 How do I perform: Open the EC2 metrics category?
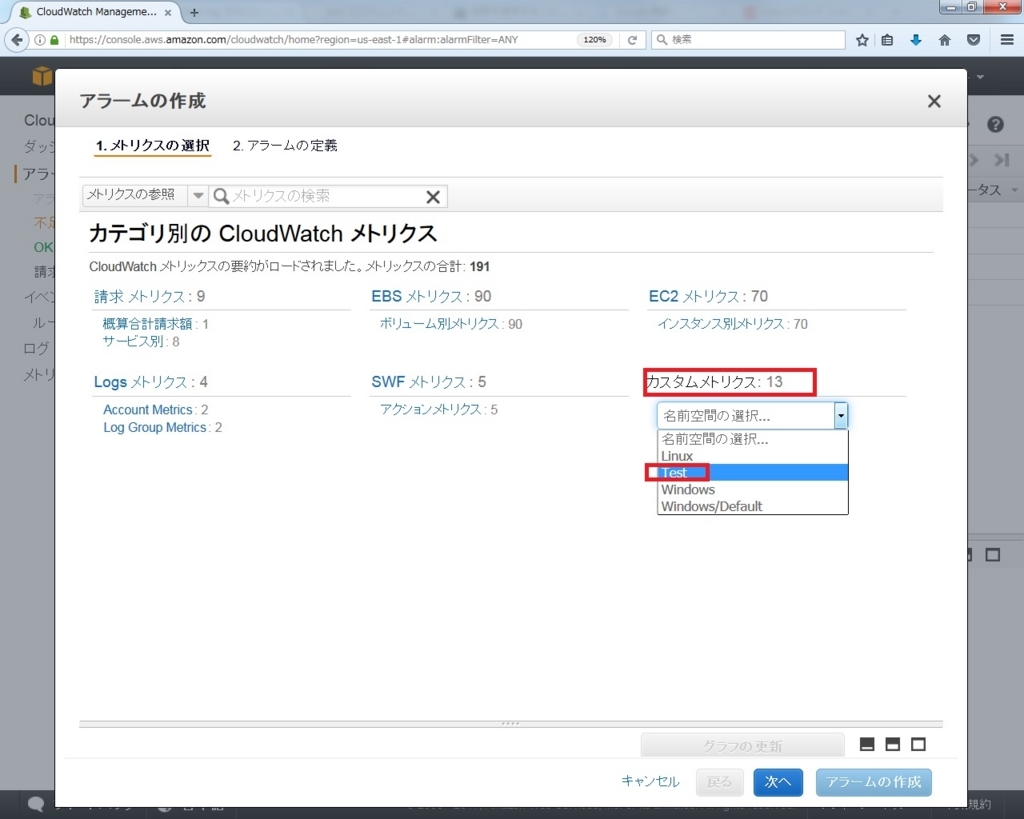694,297
